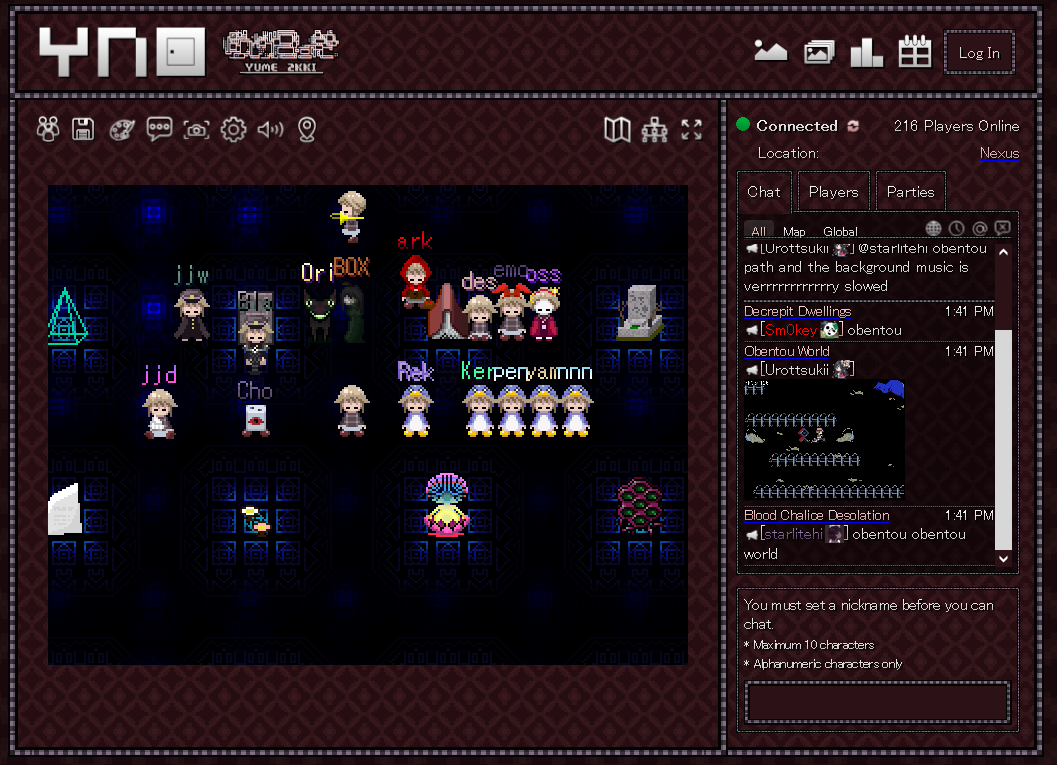This screenshot has height=765, width=1057.
Task: Open the Nexus location link
Action: click(x=999, y=153)
